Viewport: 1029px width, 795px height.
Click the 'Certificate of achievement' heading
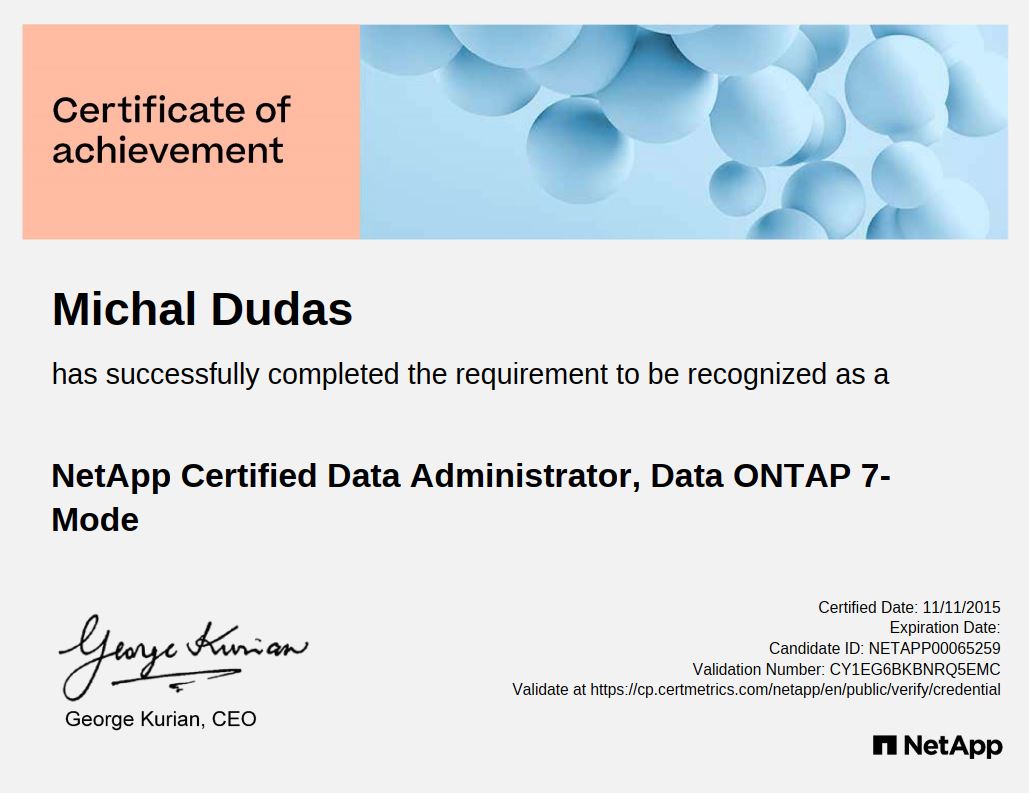click(x=171, y=130)
